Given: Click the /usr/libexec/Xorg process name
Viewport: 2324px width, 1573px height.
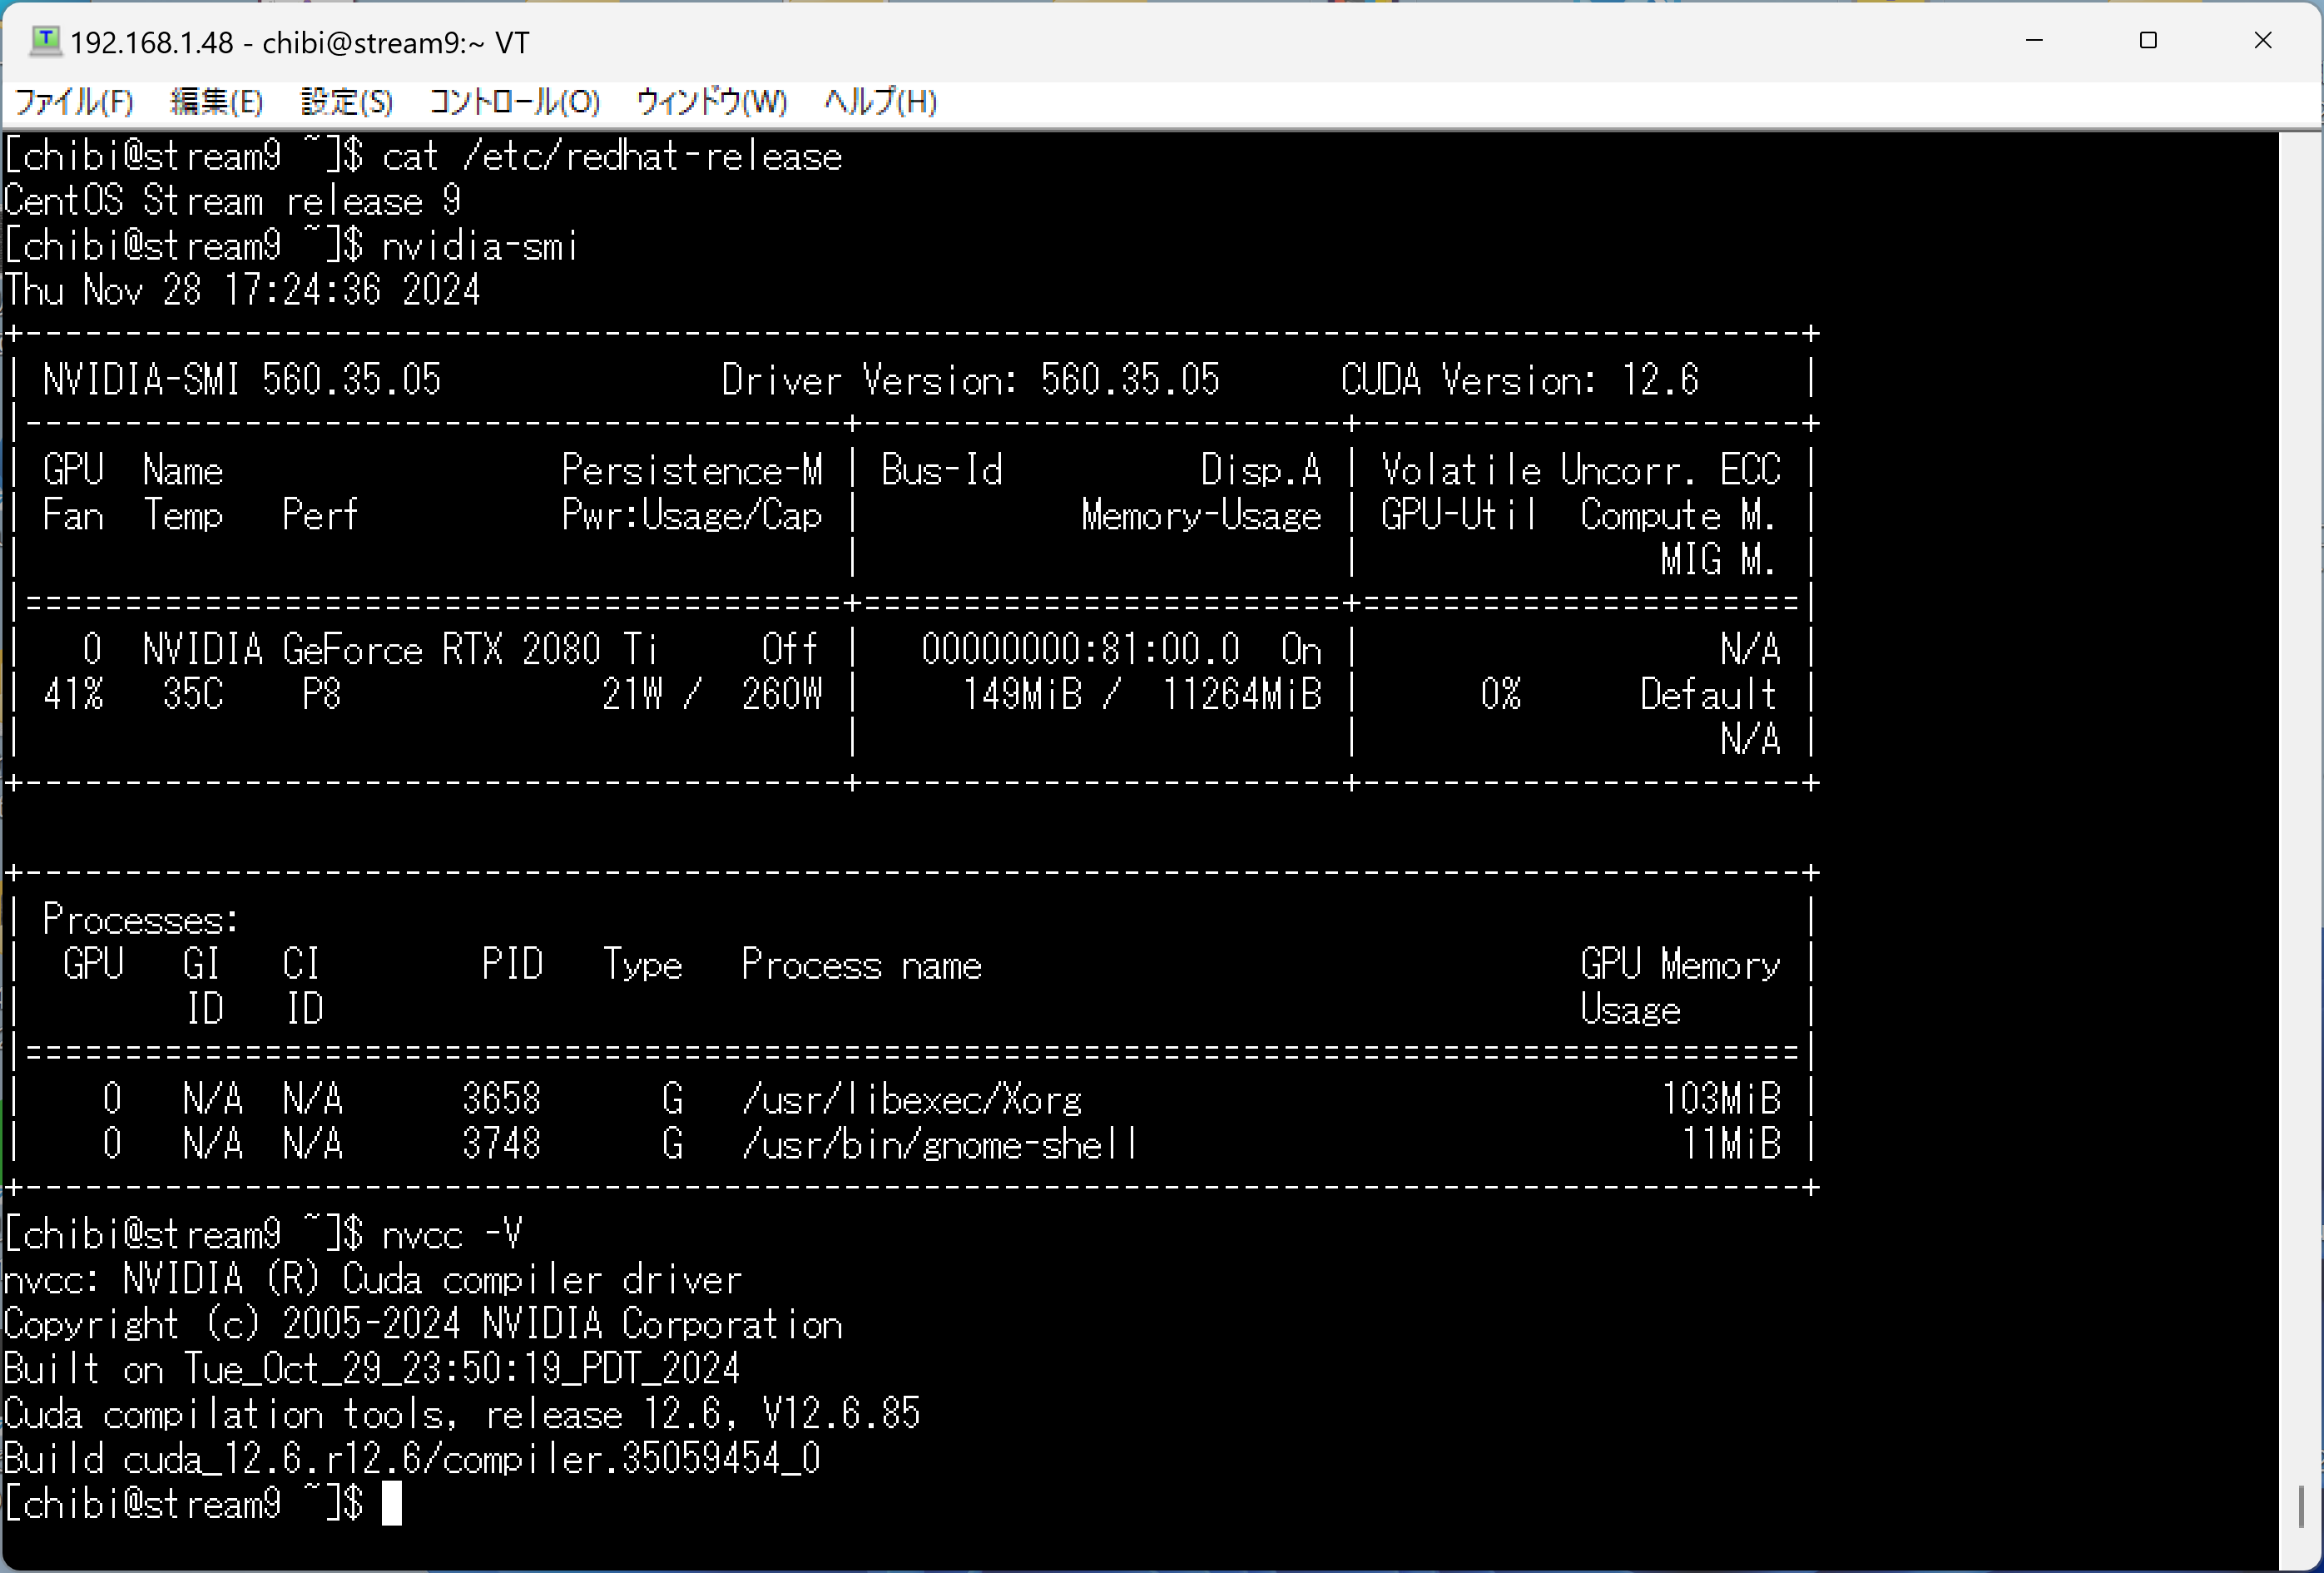Looking at the screenshot, I should (x=911, y=1100).
